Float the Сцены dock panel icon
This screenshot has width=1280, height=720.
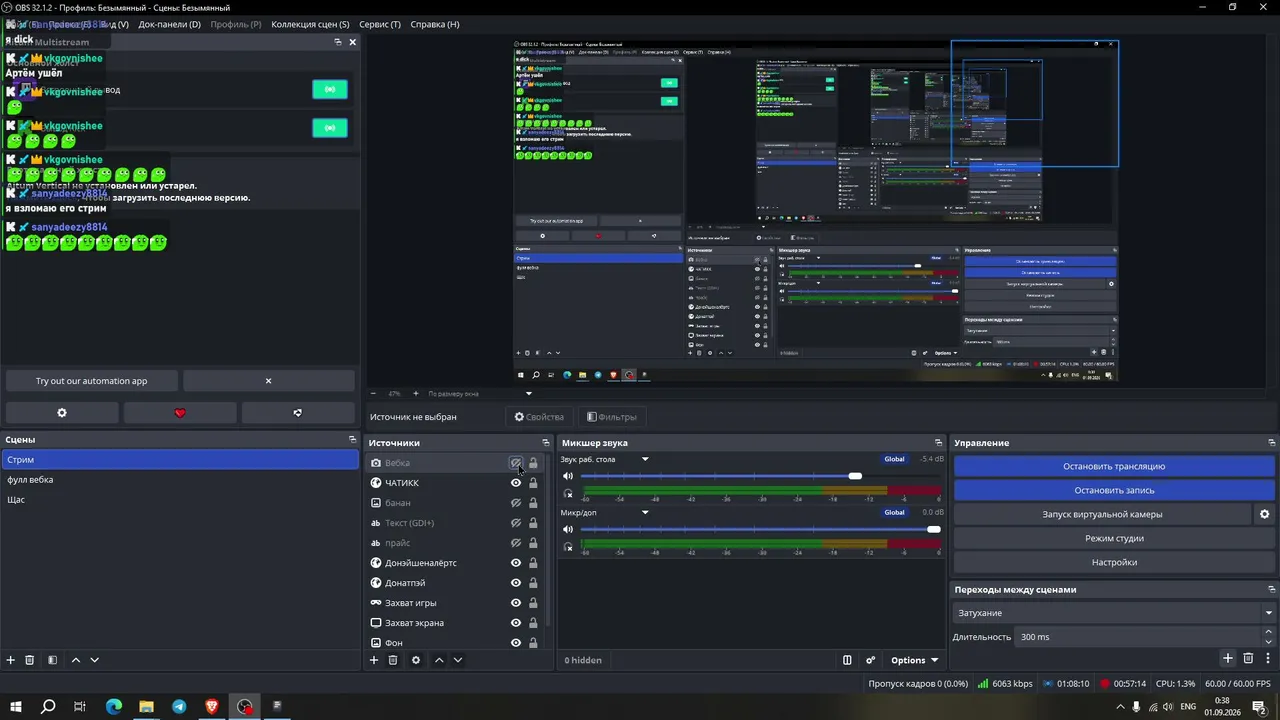(x=352, y=439)
